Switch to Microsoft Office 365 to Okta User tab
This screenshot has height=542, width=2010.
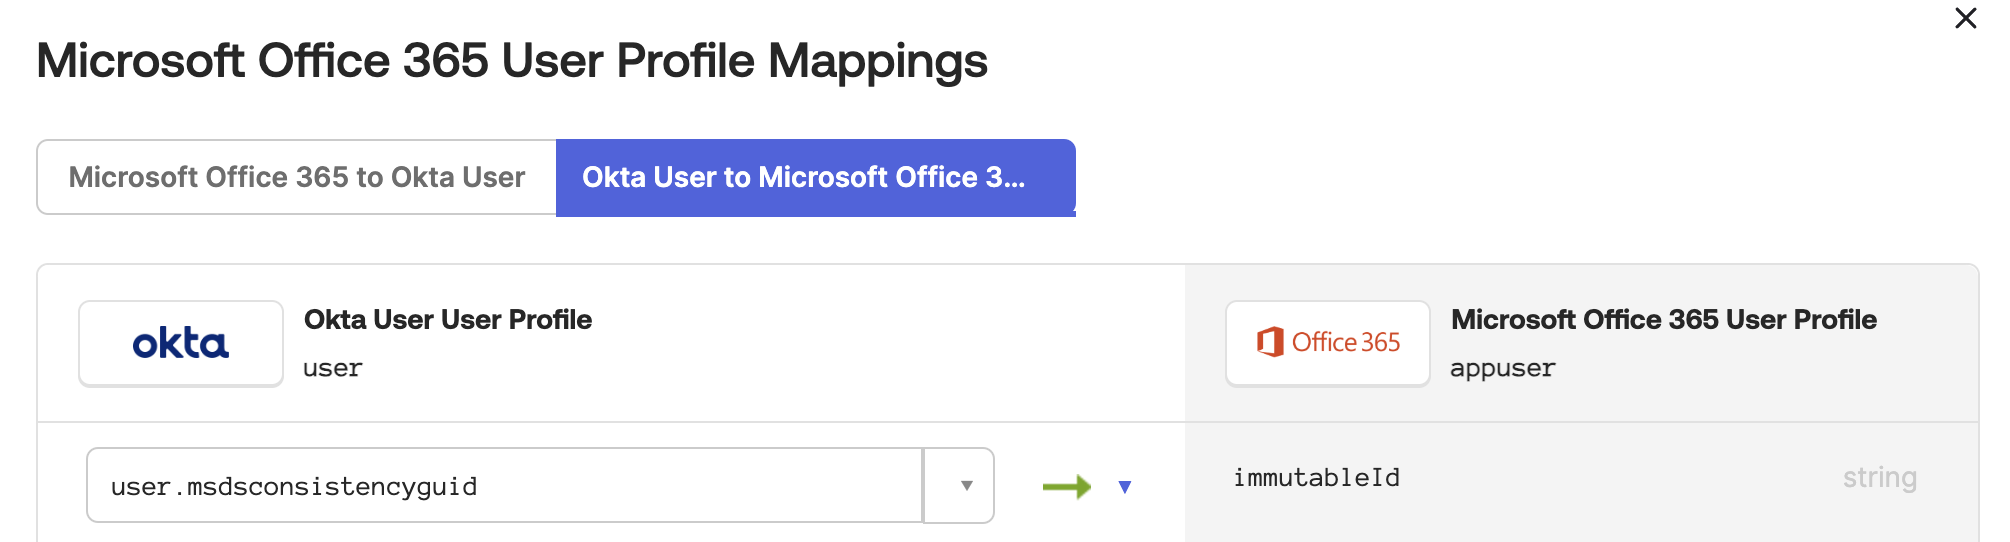(x=296, y=177)
